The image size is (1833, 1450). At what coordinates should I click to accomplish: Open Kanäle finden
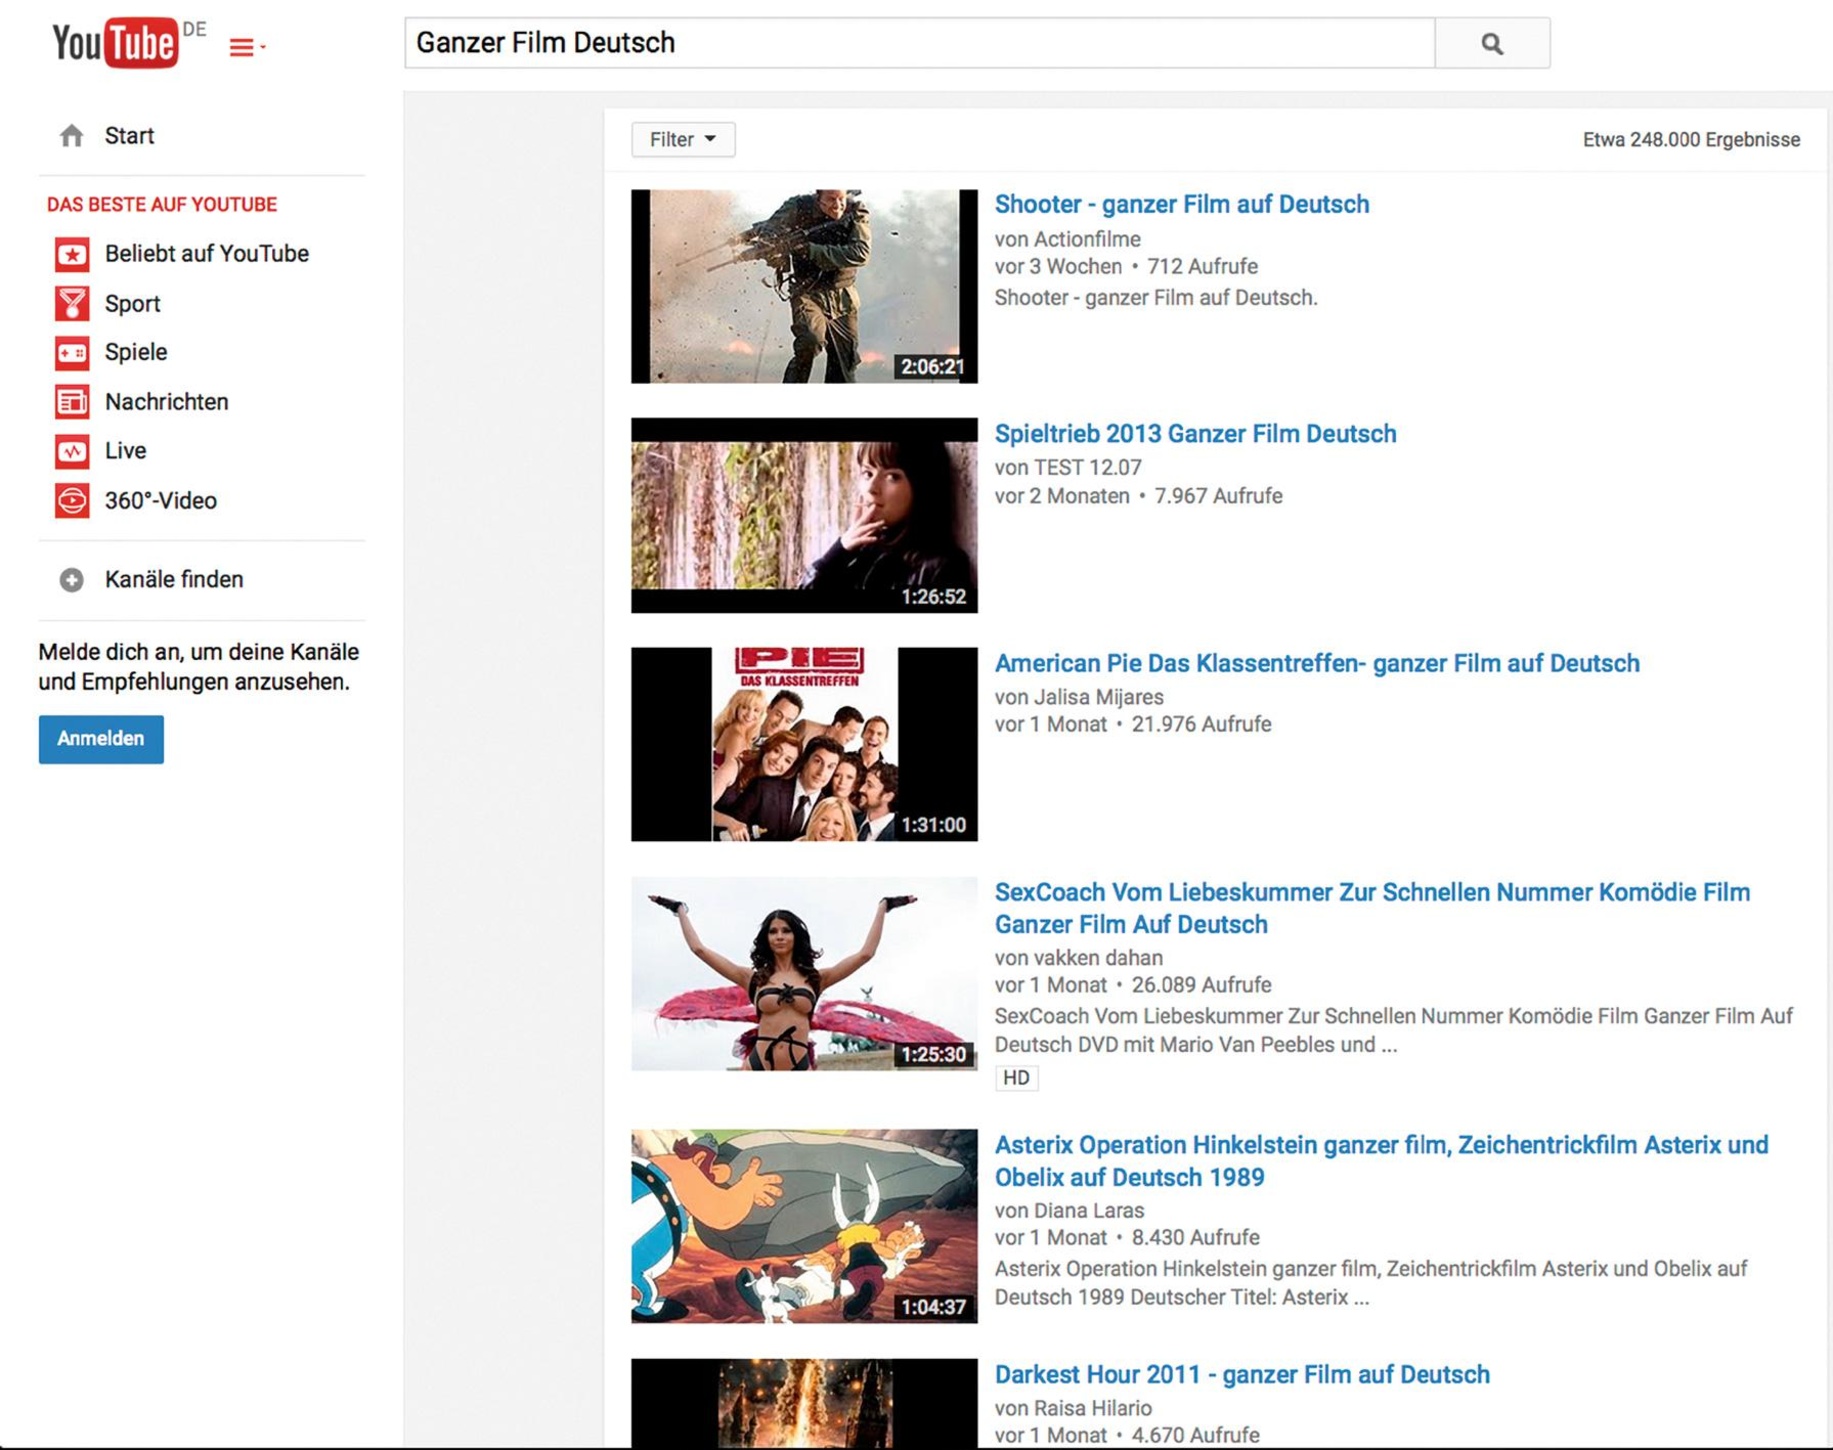point(174,580)
